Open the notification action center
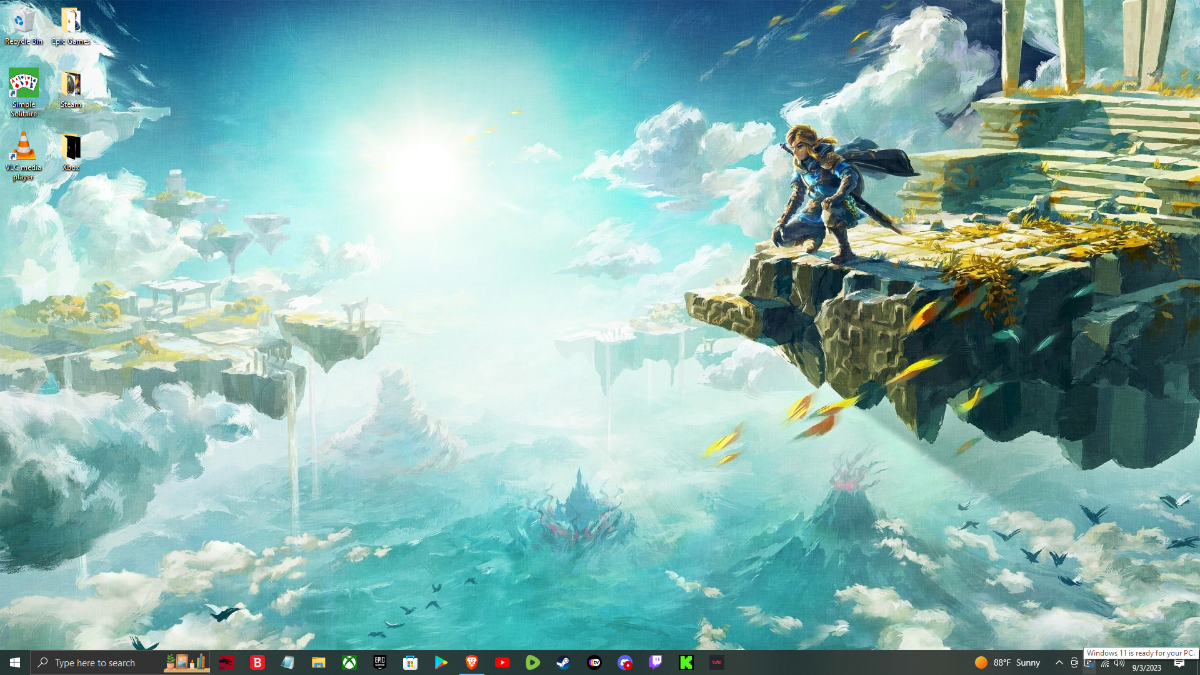Image resolution: width=1200 pixels, height=675 pixels. [1179, 663]
